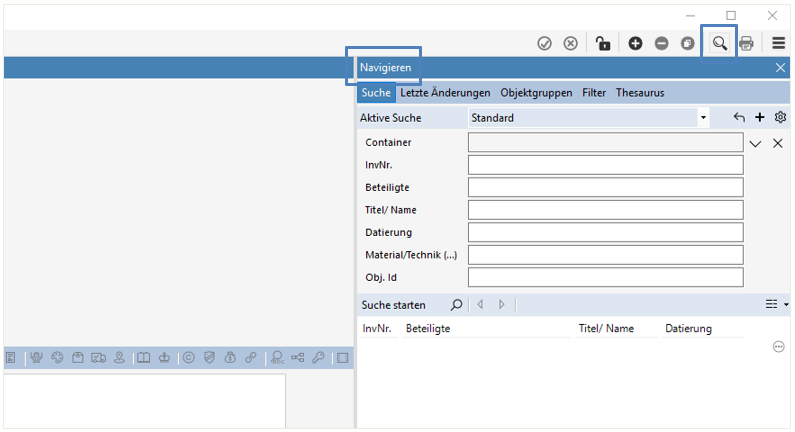
Task: Click the color palette icon
Action: pyautogui.click(x=57, y=357)
